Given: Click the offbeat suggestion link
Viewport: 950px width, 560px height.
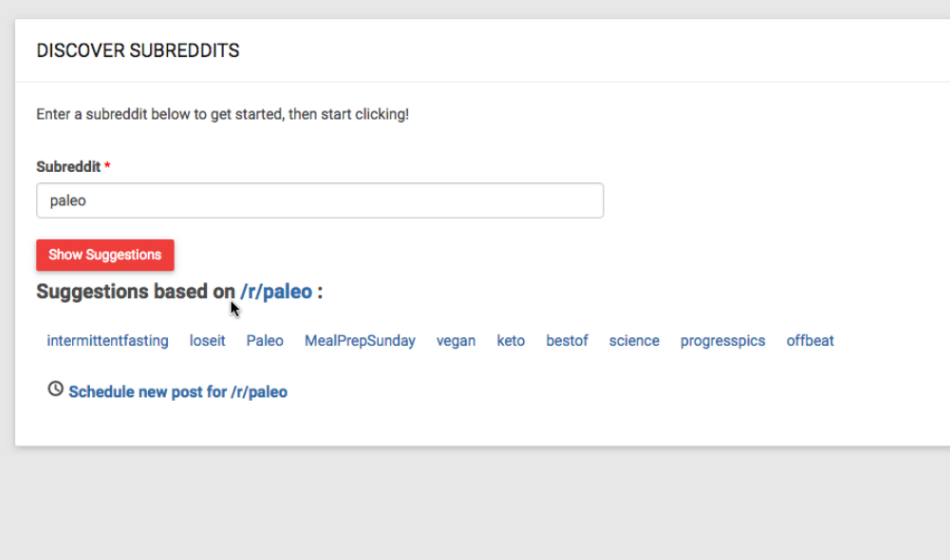Looking at the screenshot, I should tap(810, 341).
